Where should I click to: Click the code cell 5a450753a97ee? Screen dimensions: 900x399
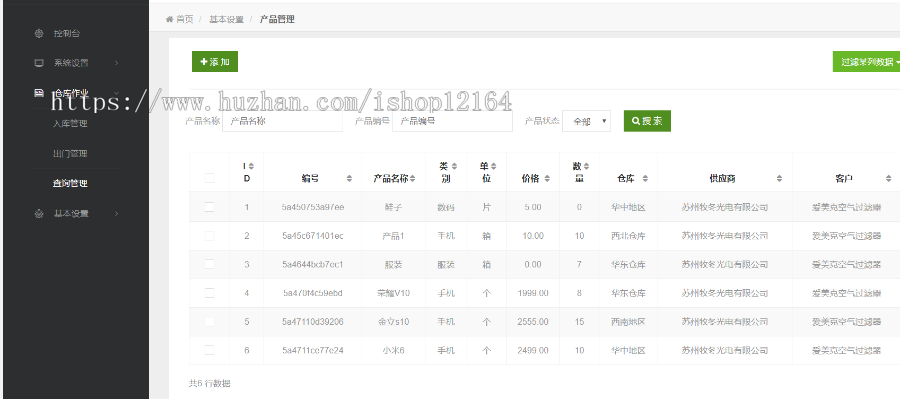(313, 207)
